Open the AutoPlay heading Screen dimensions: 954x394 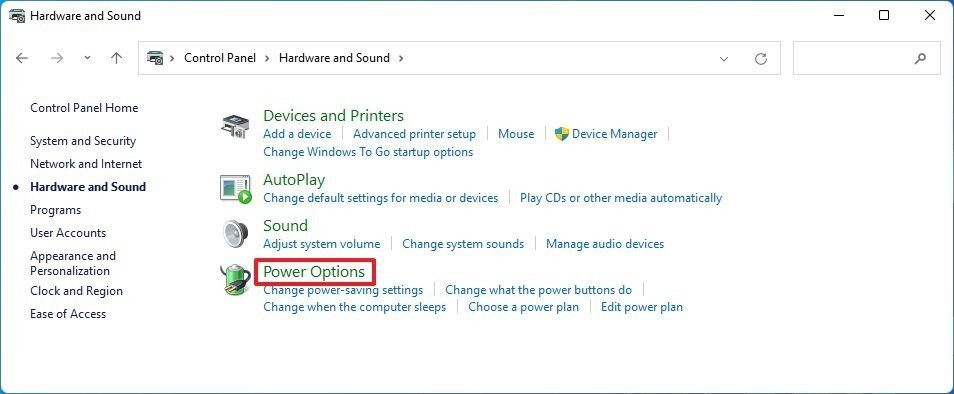[x=294, y=180]
